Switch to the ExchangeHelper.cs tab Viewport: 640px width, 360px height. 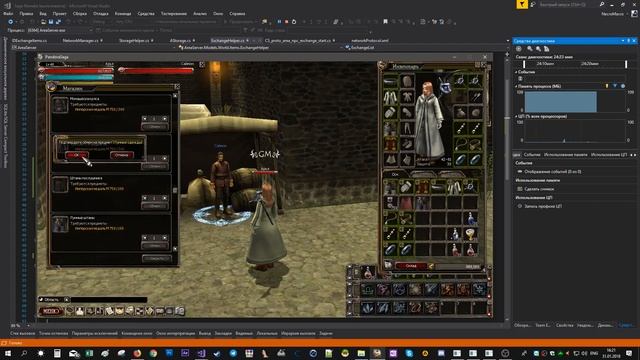(x=227, y=40)
